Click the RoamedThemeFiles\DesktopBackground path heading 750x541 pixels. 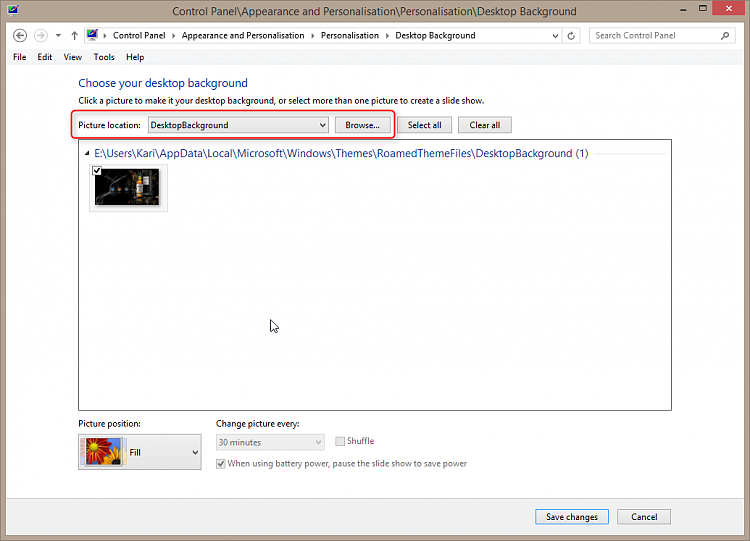click(x=341, y=154)
